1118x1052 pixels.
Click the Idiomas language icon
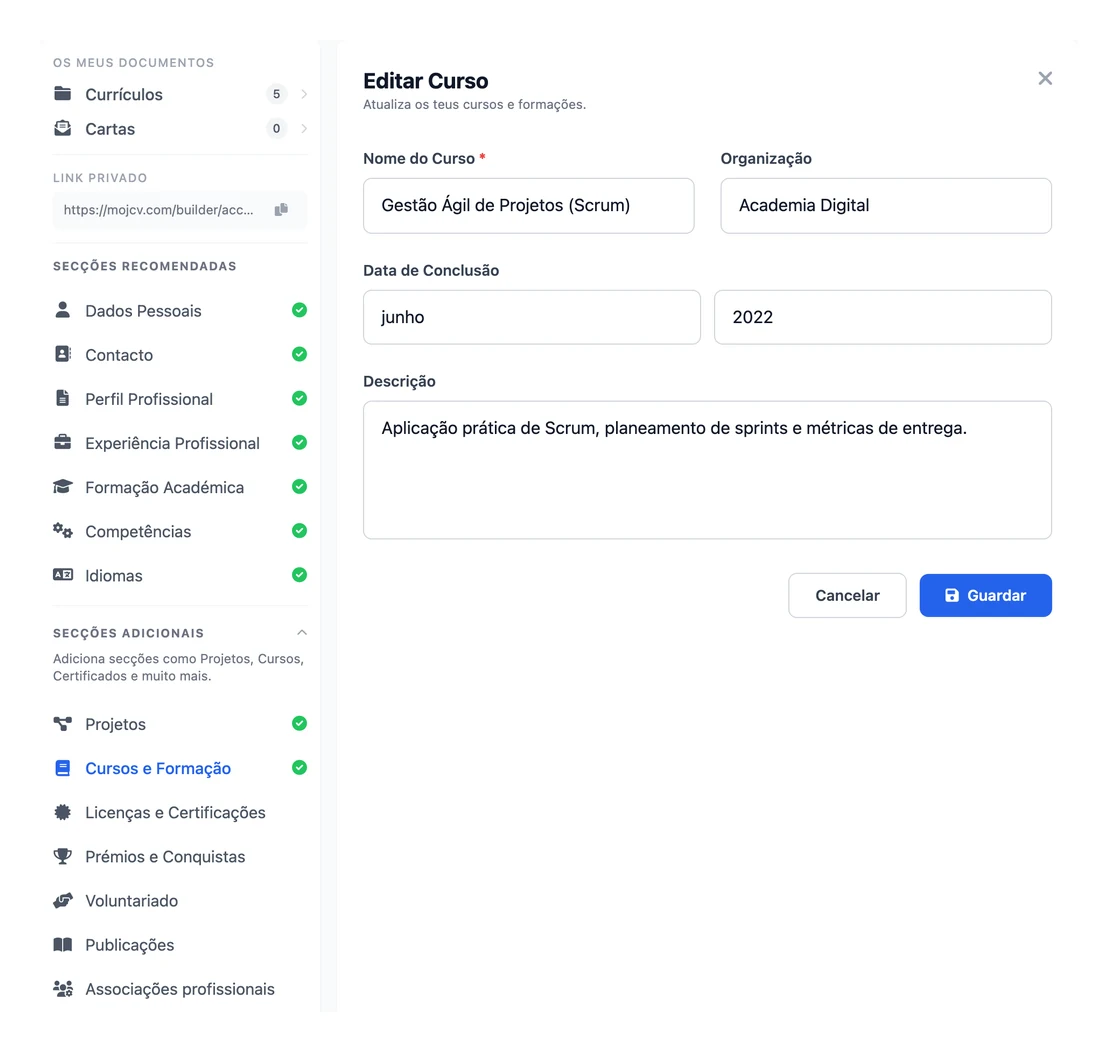pyautogui.click(x=63, y=575)
